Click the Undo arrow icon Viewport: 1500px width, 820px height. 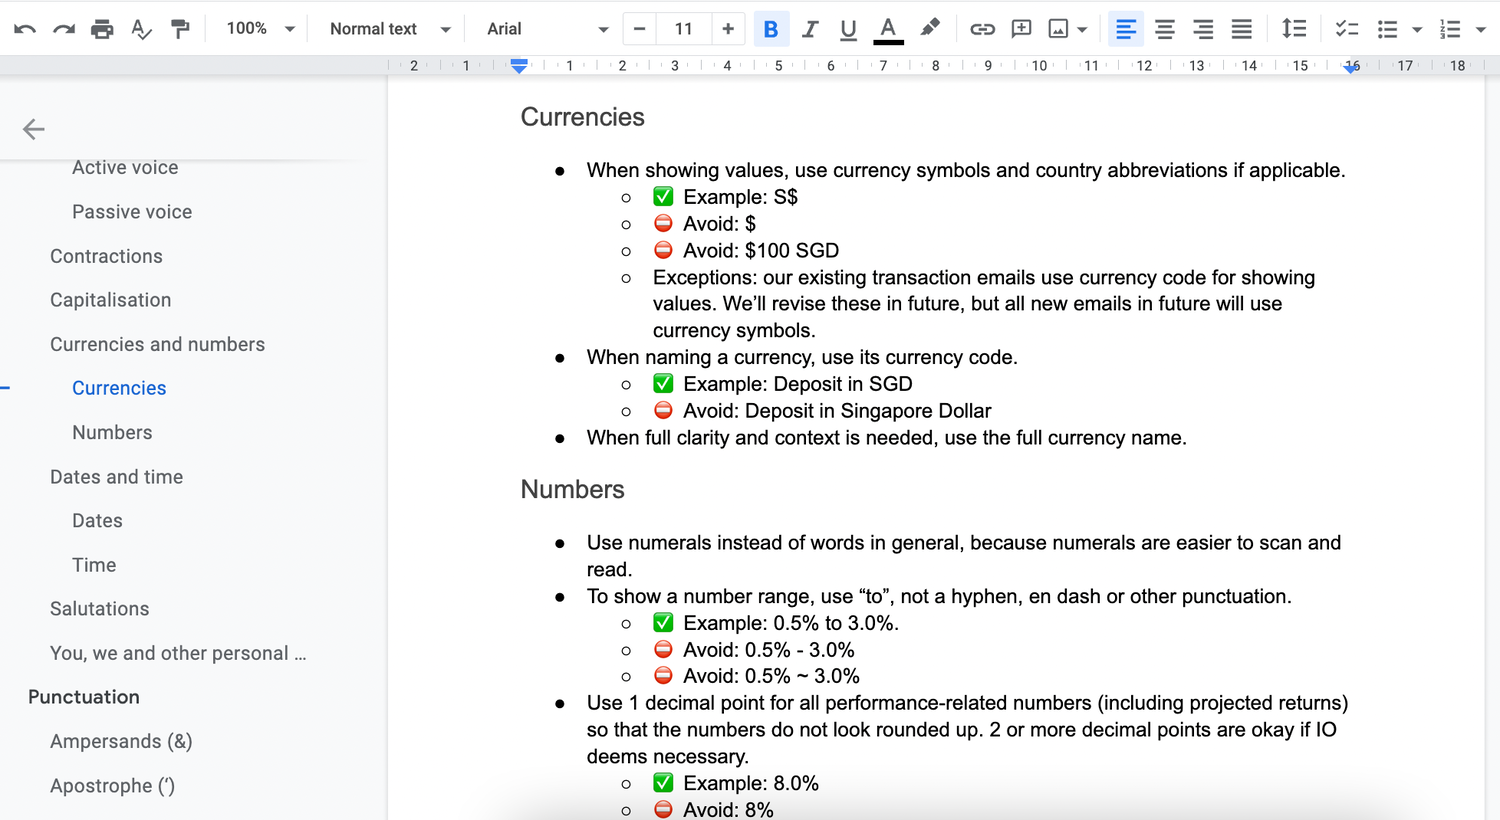(25, 29)
